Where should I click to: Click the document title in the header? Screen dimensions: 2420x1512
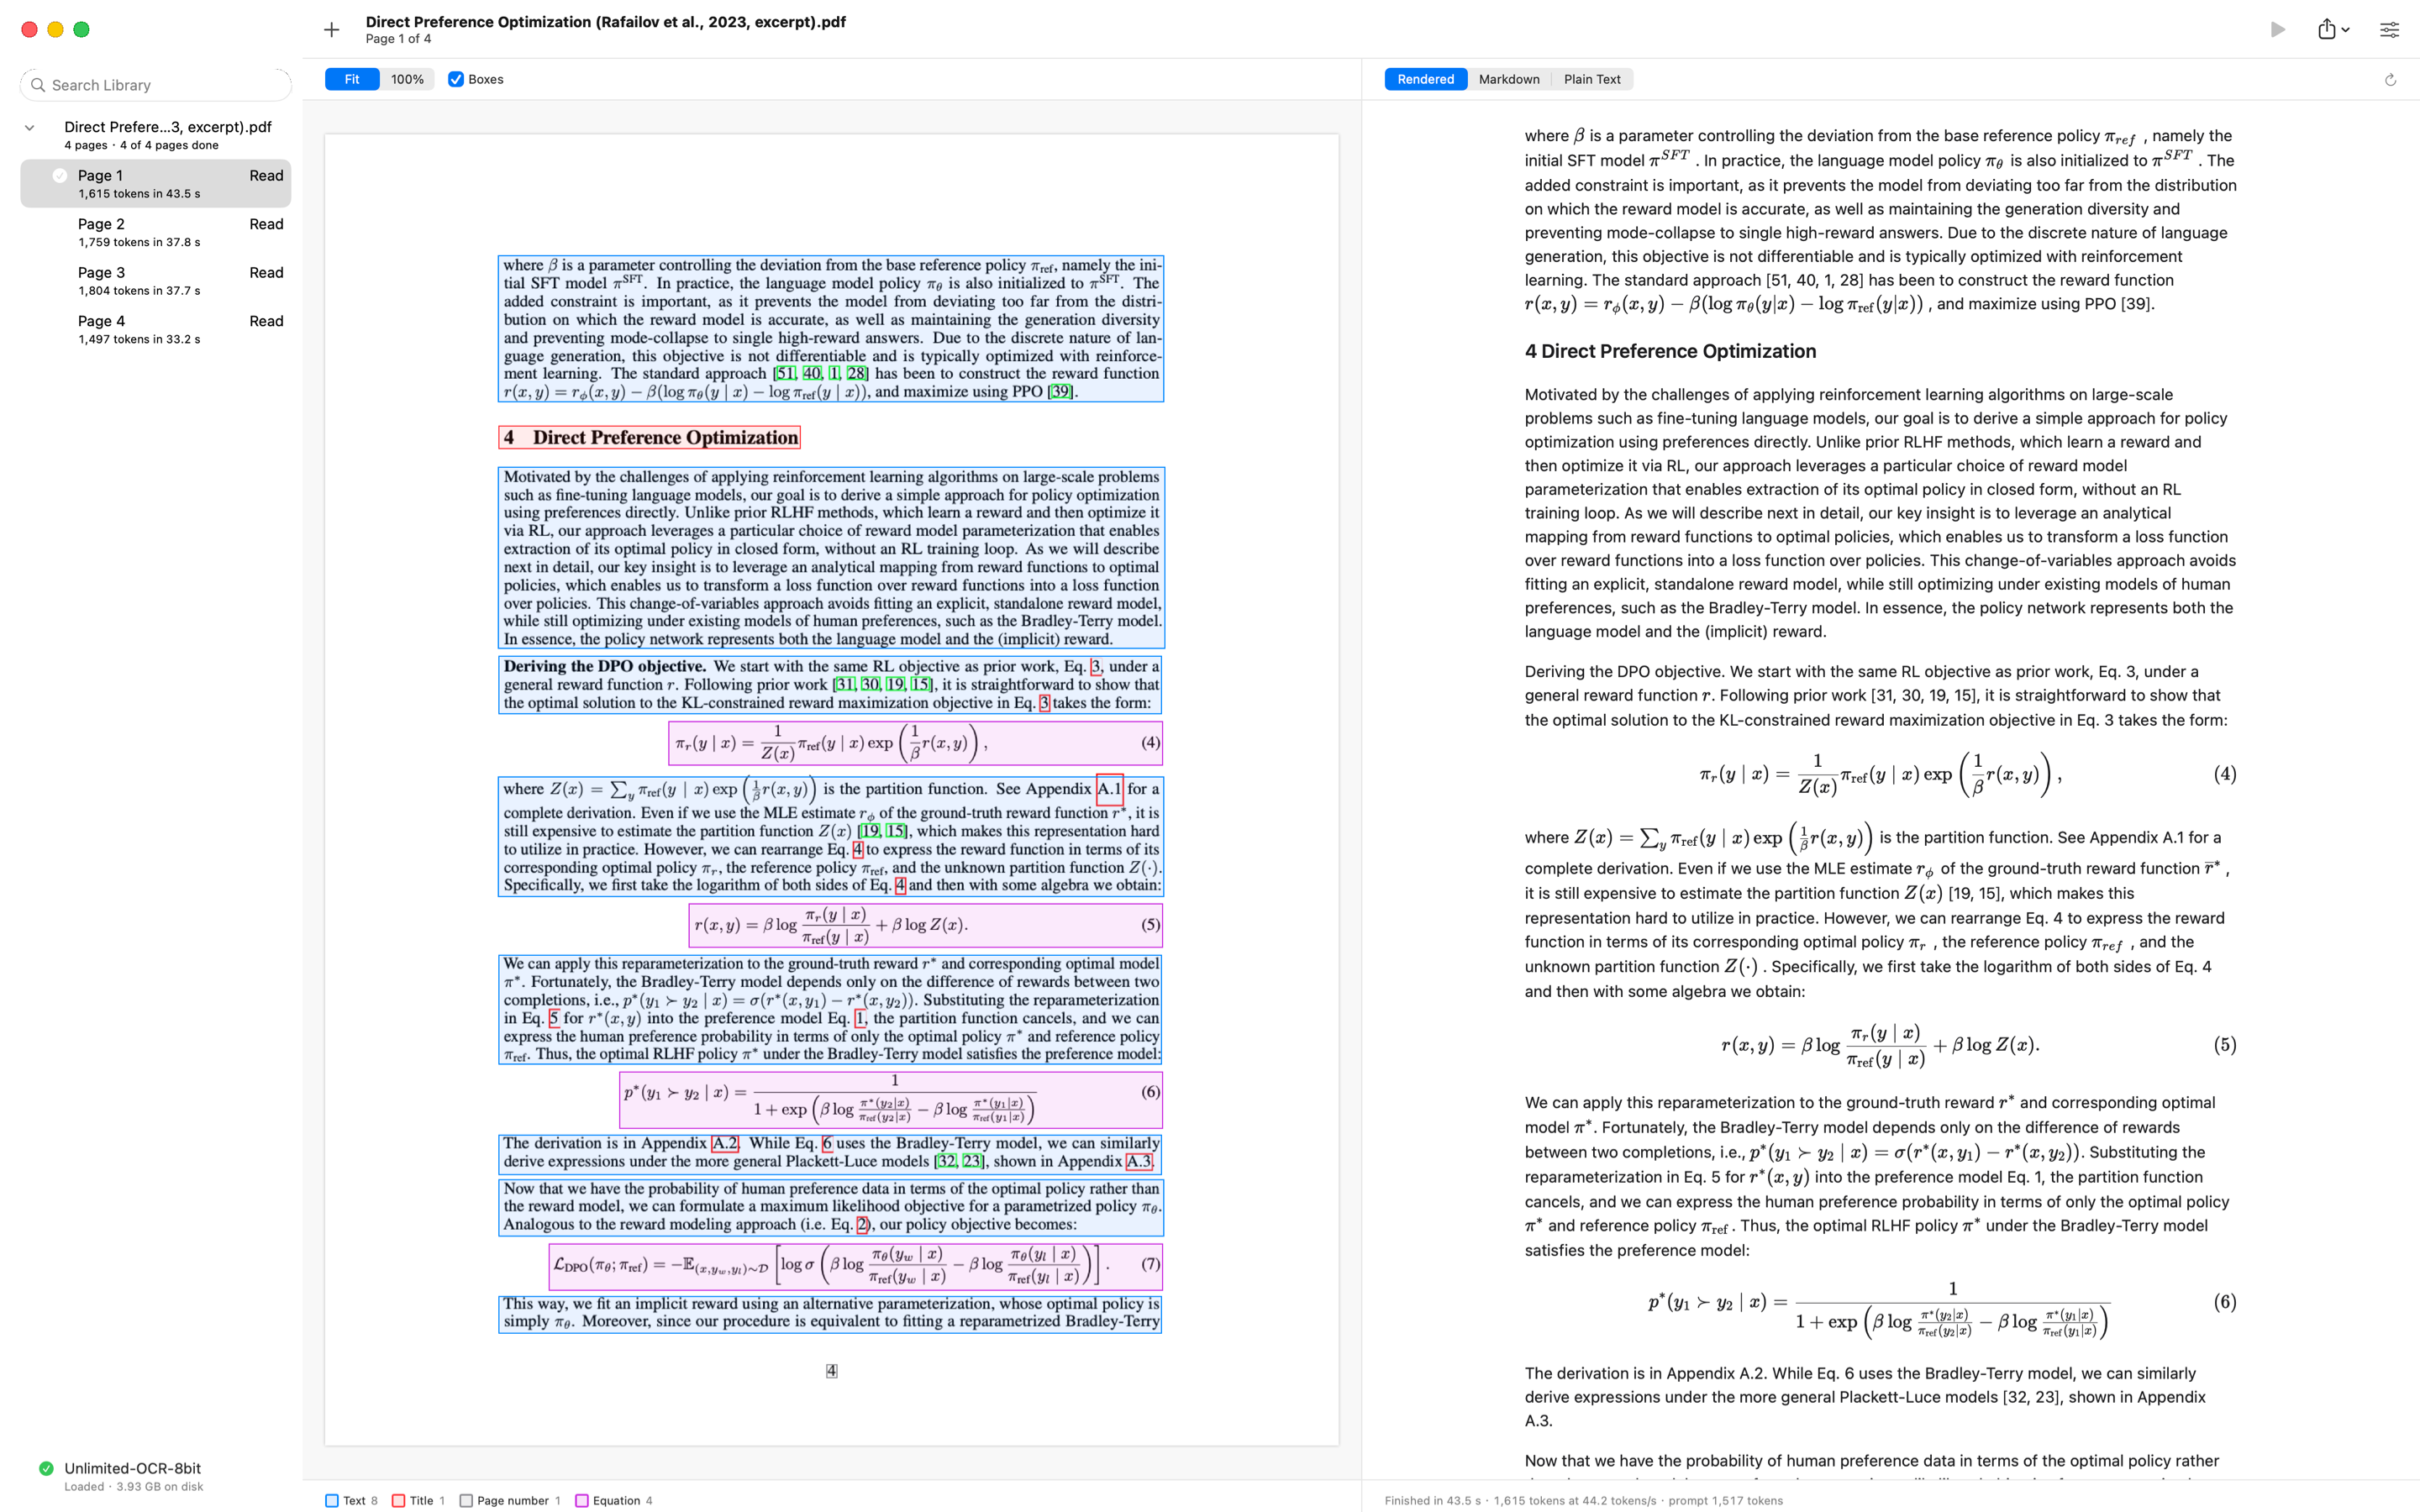coord(606,22)
